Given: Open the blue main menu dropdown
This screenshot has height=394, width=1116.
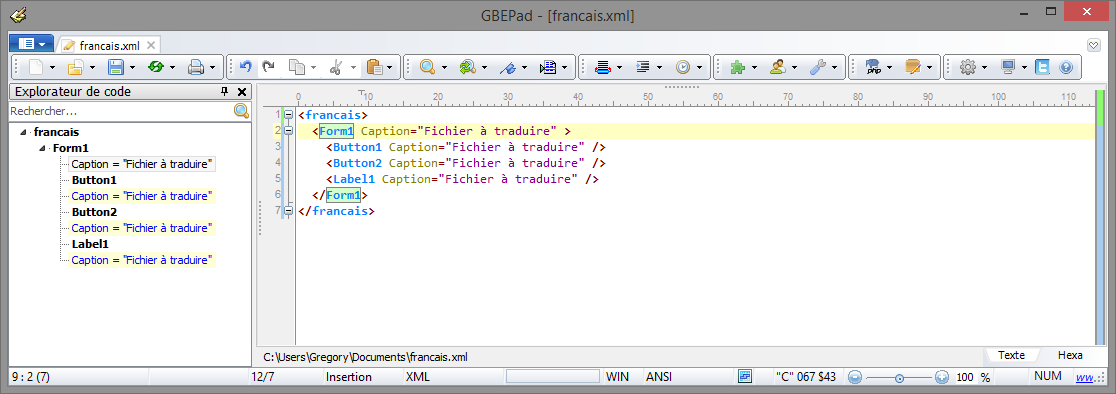Looking at the screenshot, I should coord(31,44).
